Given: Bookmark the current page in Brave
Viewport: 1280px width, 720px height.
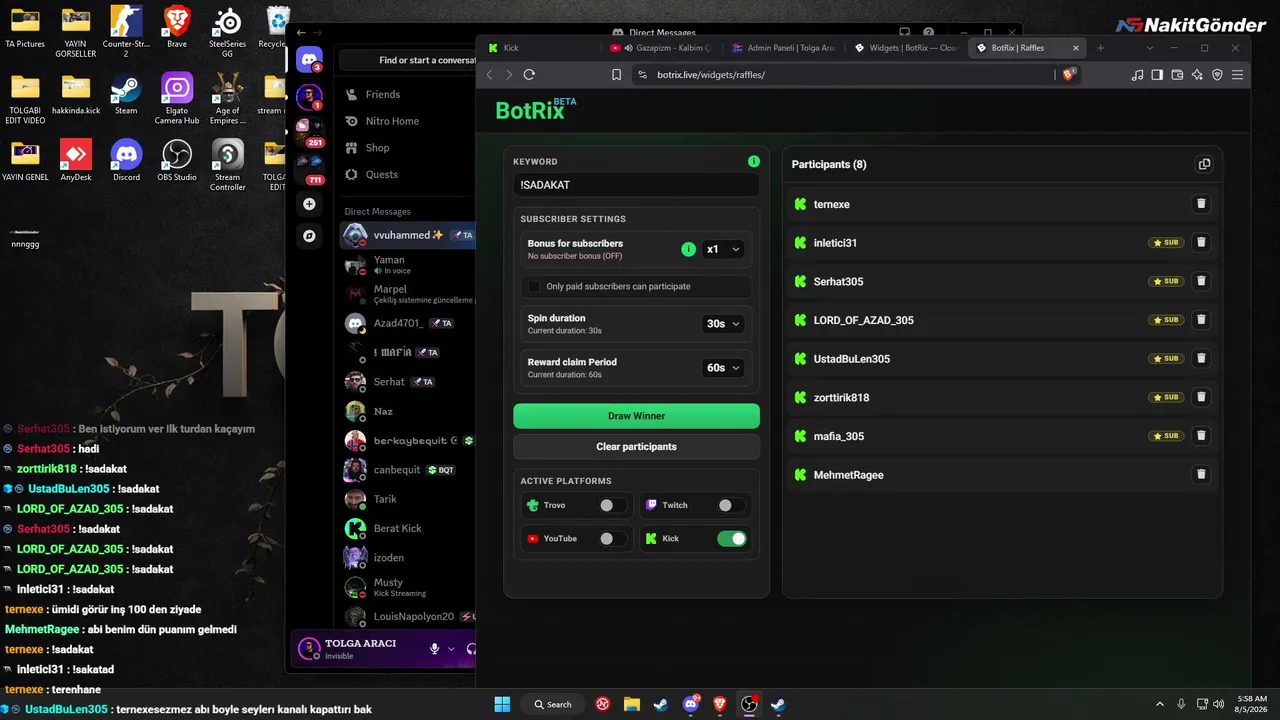Looking at the screenshot, I should (x=616, y=74).
